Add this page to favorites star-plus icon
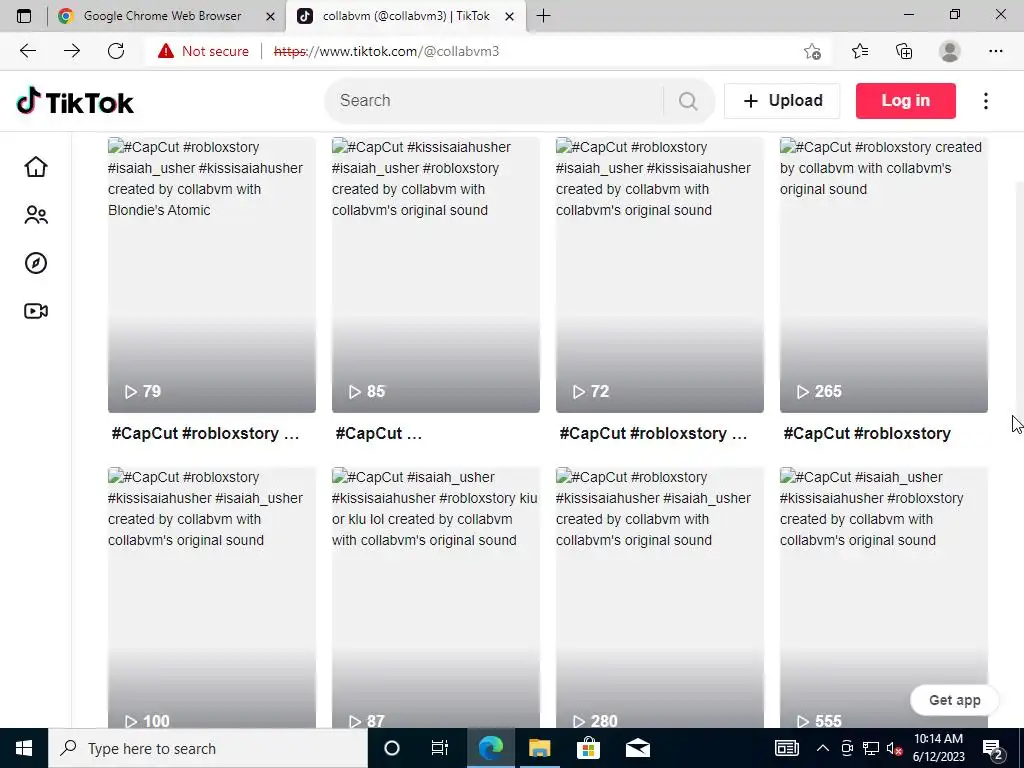 (812, 51)
